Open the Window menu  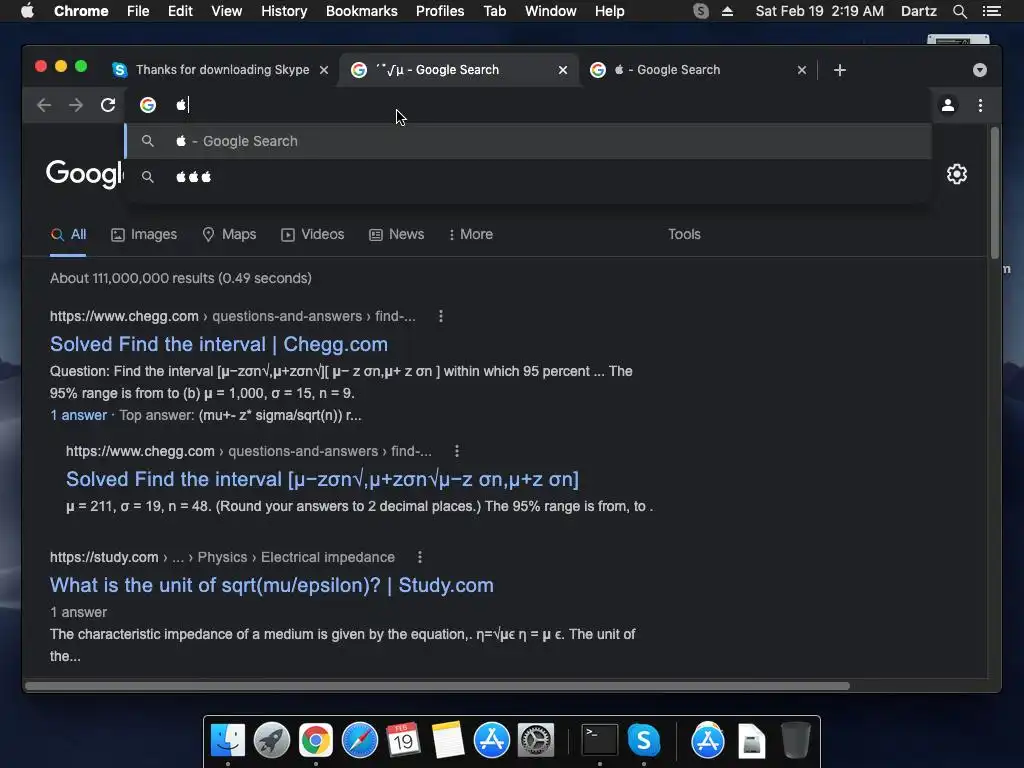[551, 11]
